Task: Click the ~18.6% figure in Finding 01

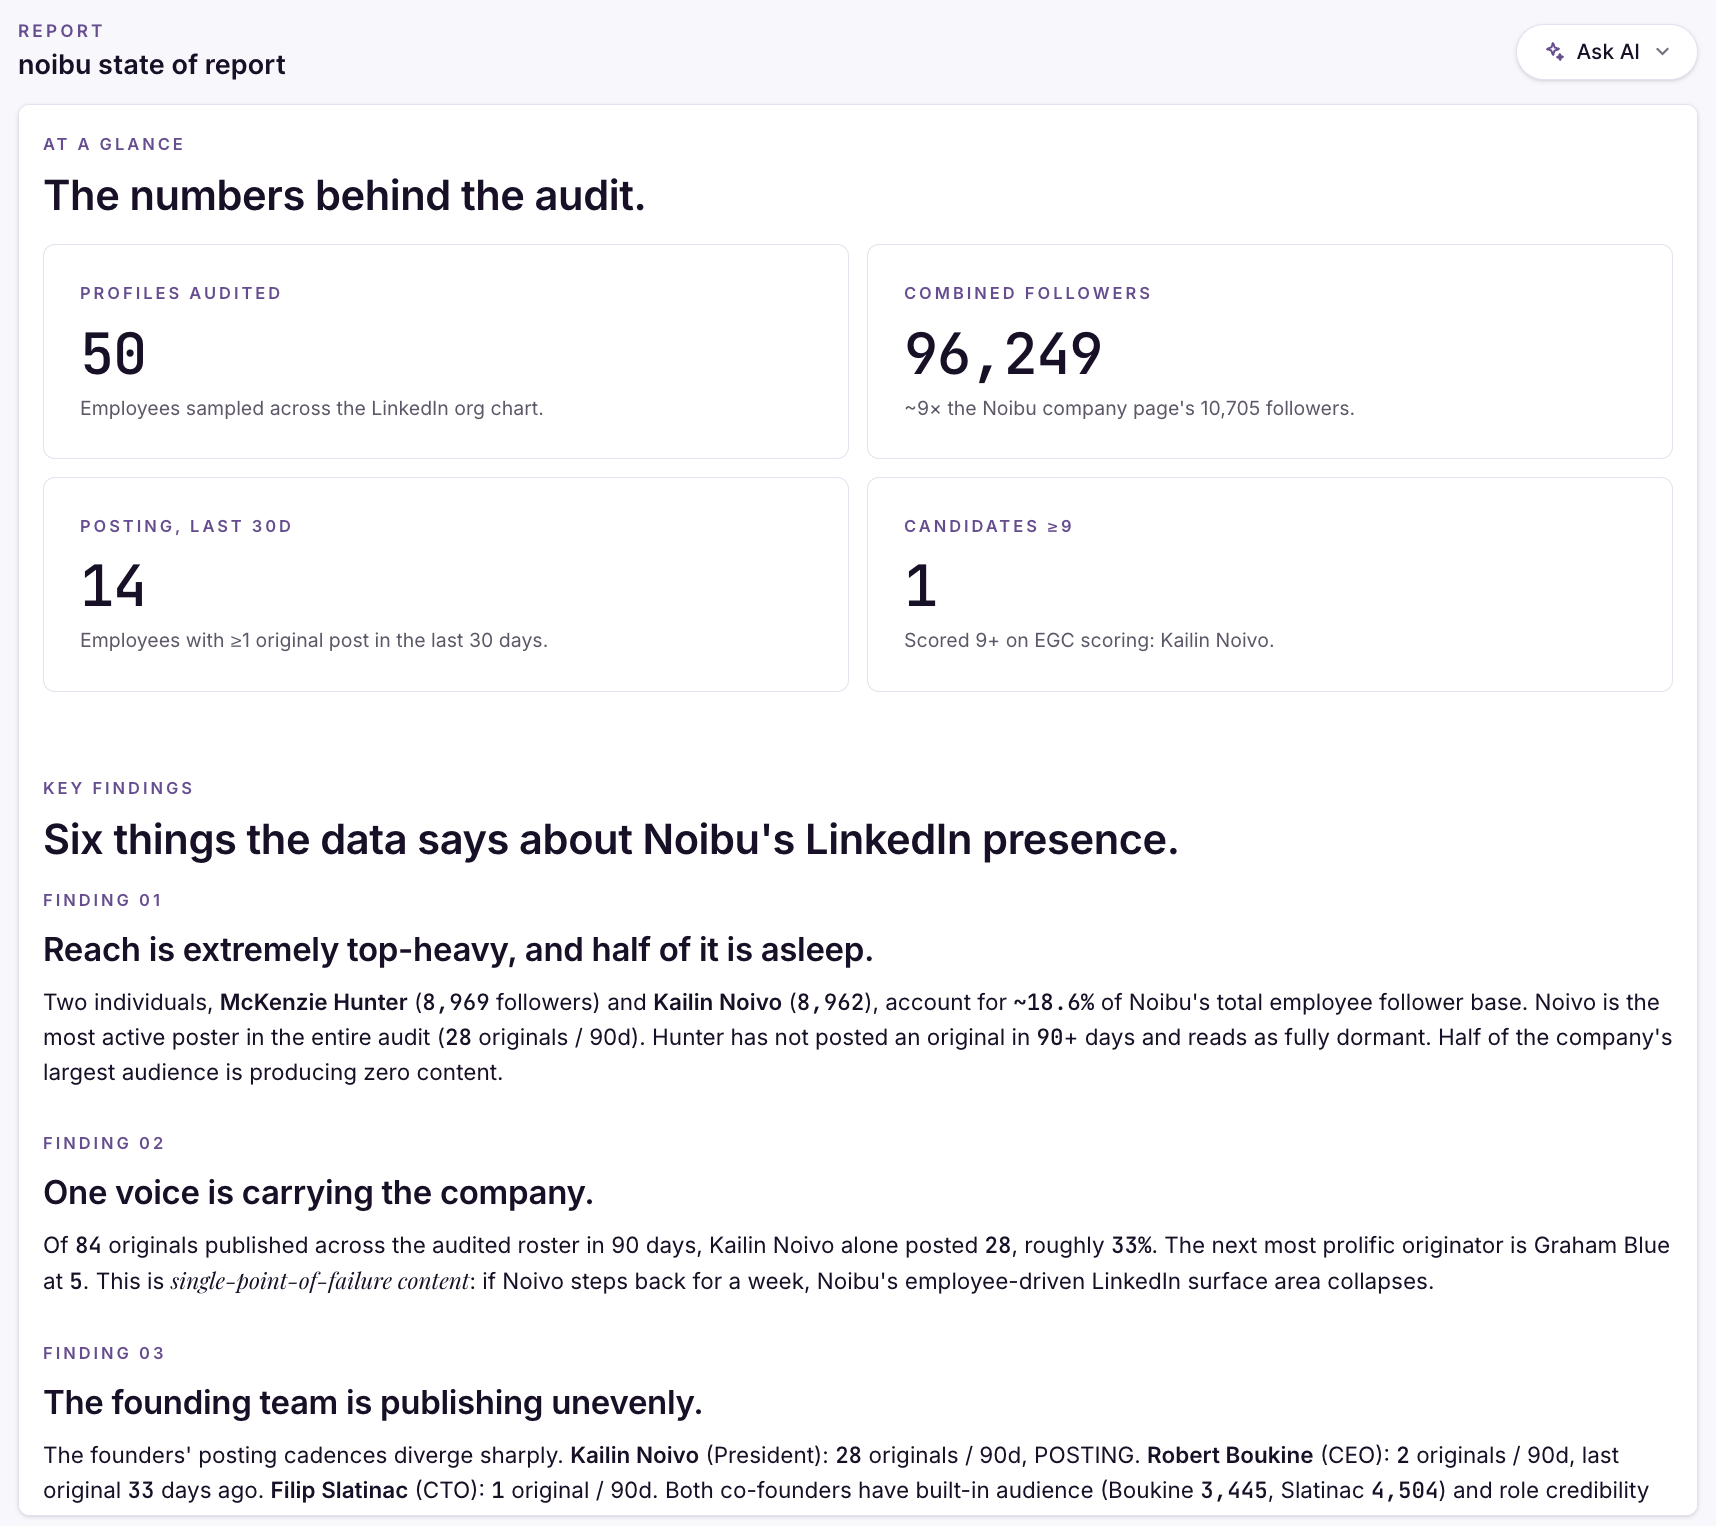Action: coord(1054,1002)
